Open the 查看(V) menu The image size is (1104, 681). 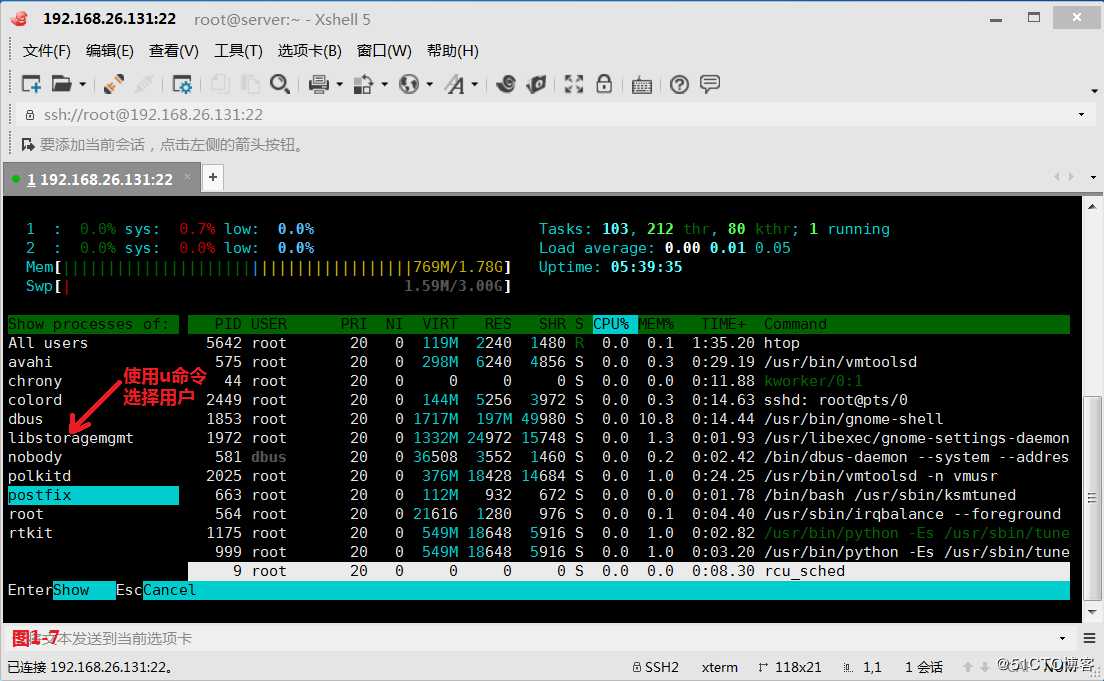[x=174, y=51]
